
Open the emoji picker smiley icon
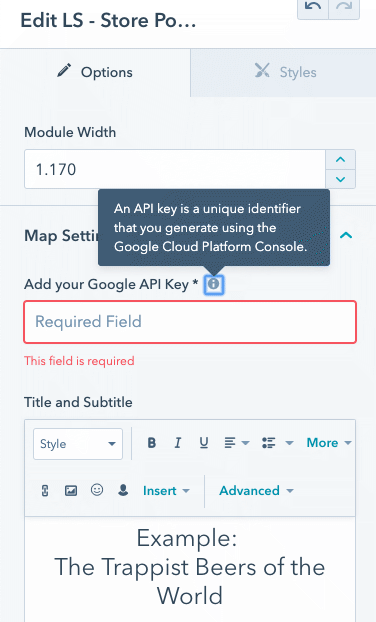coord(97,490)
